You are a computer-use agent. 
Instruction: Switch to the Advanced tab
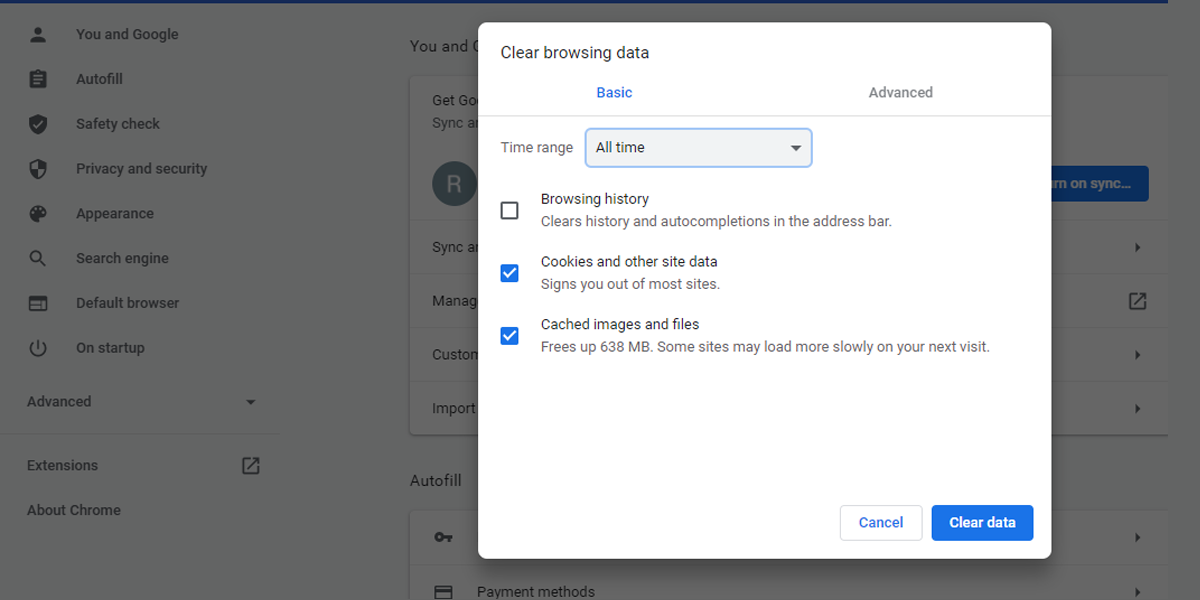pos(900,93)
